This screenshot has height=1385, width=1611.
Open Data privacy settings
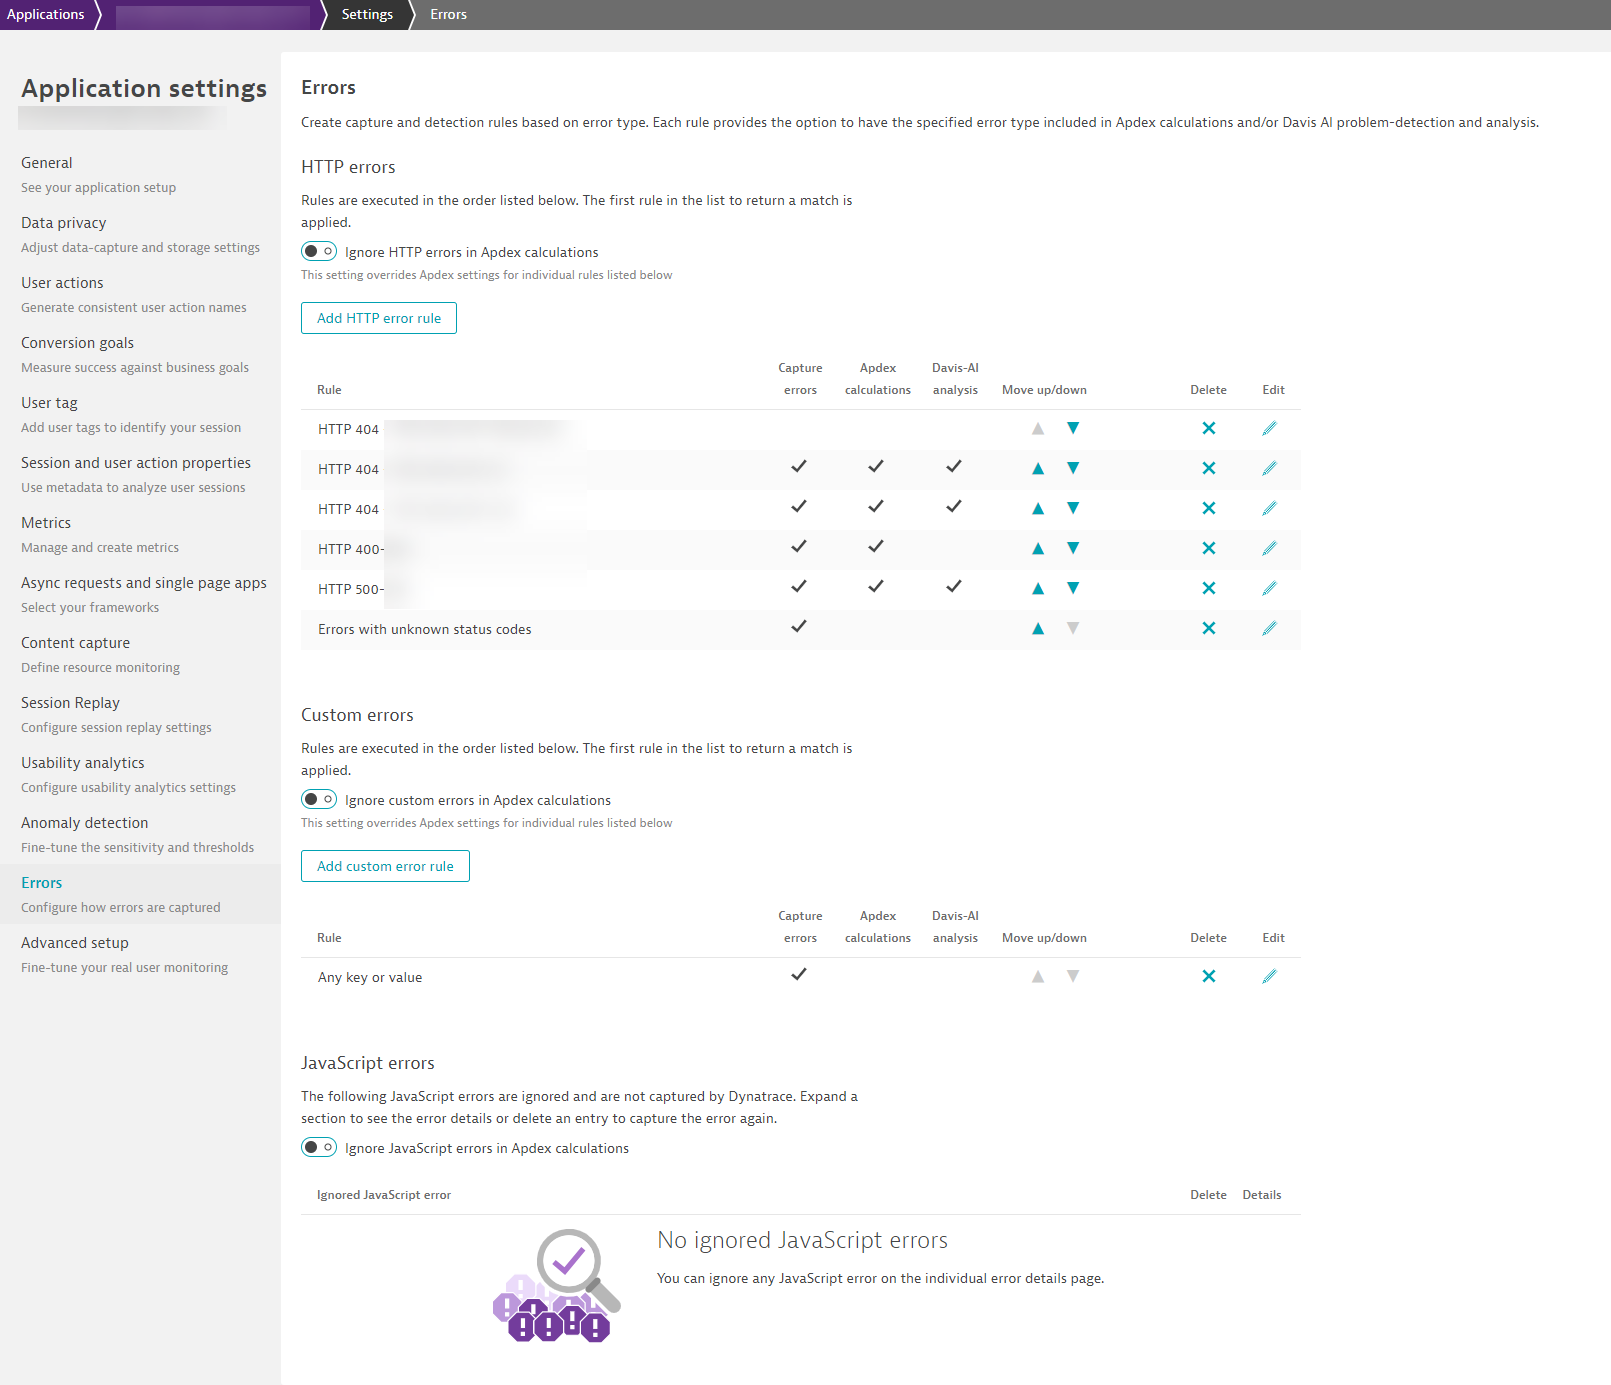point(63,223)
